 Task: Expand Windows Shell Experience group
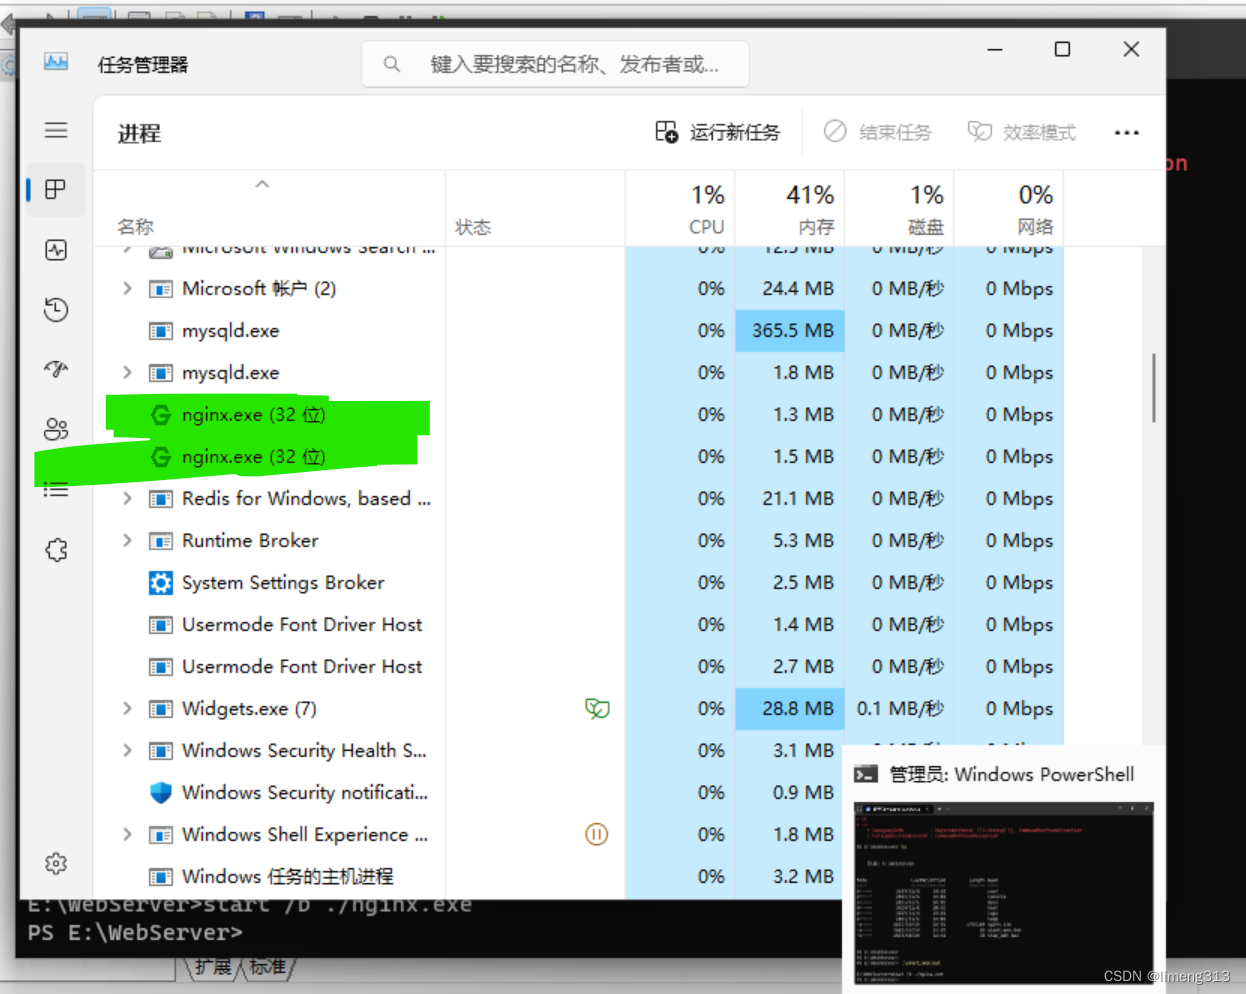pos(127,834)
